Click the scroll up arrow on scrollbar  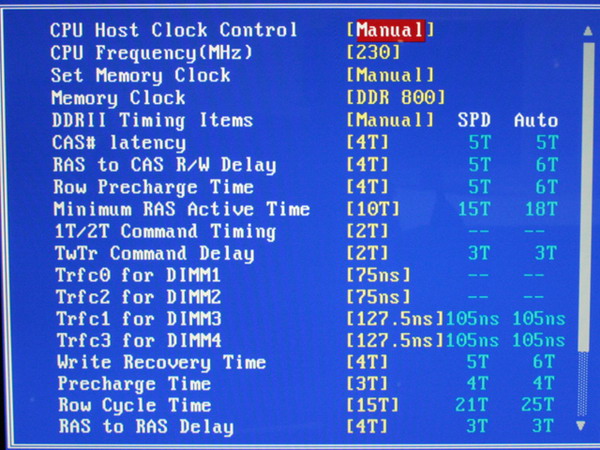[584, 30]
